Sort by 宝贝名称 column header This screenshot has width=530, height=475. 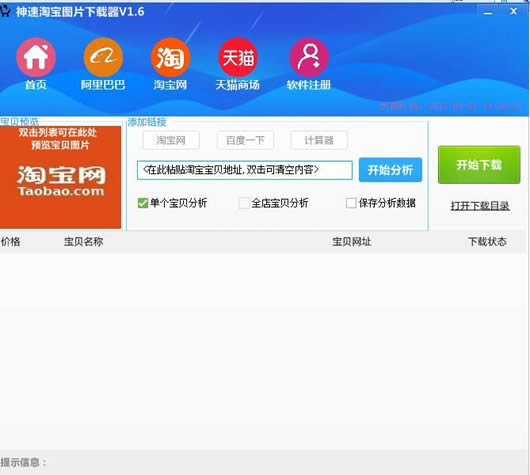(83, 241)
